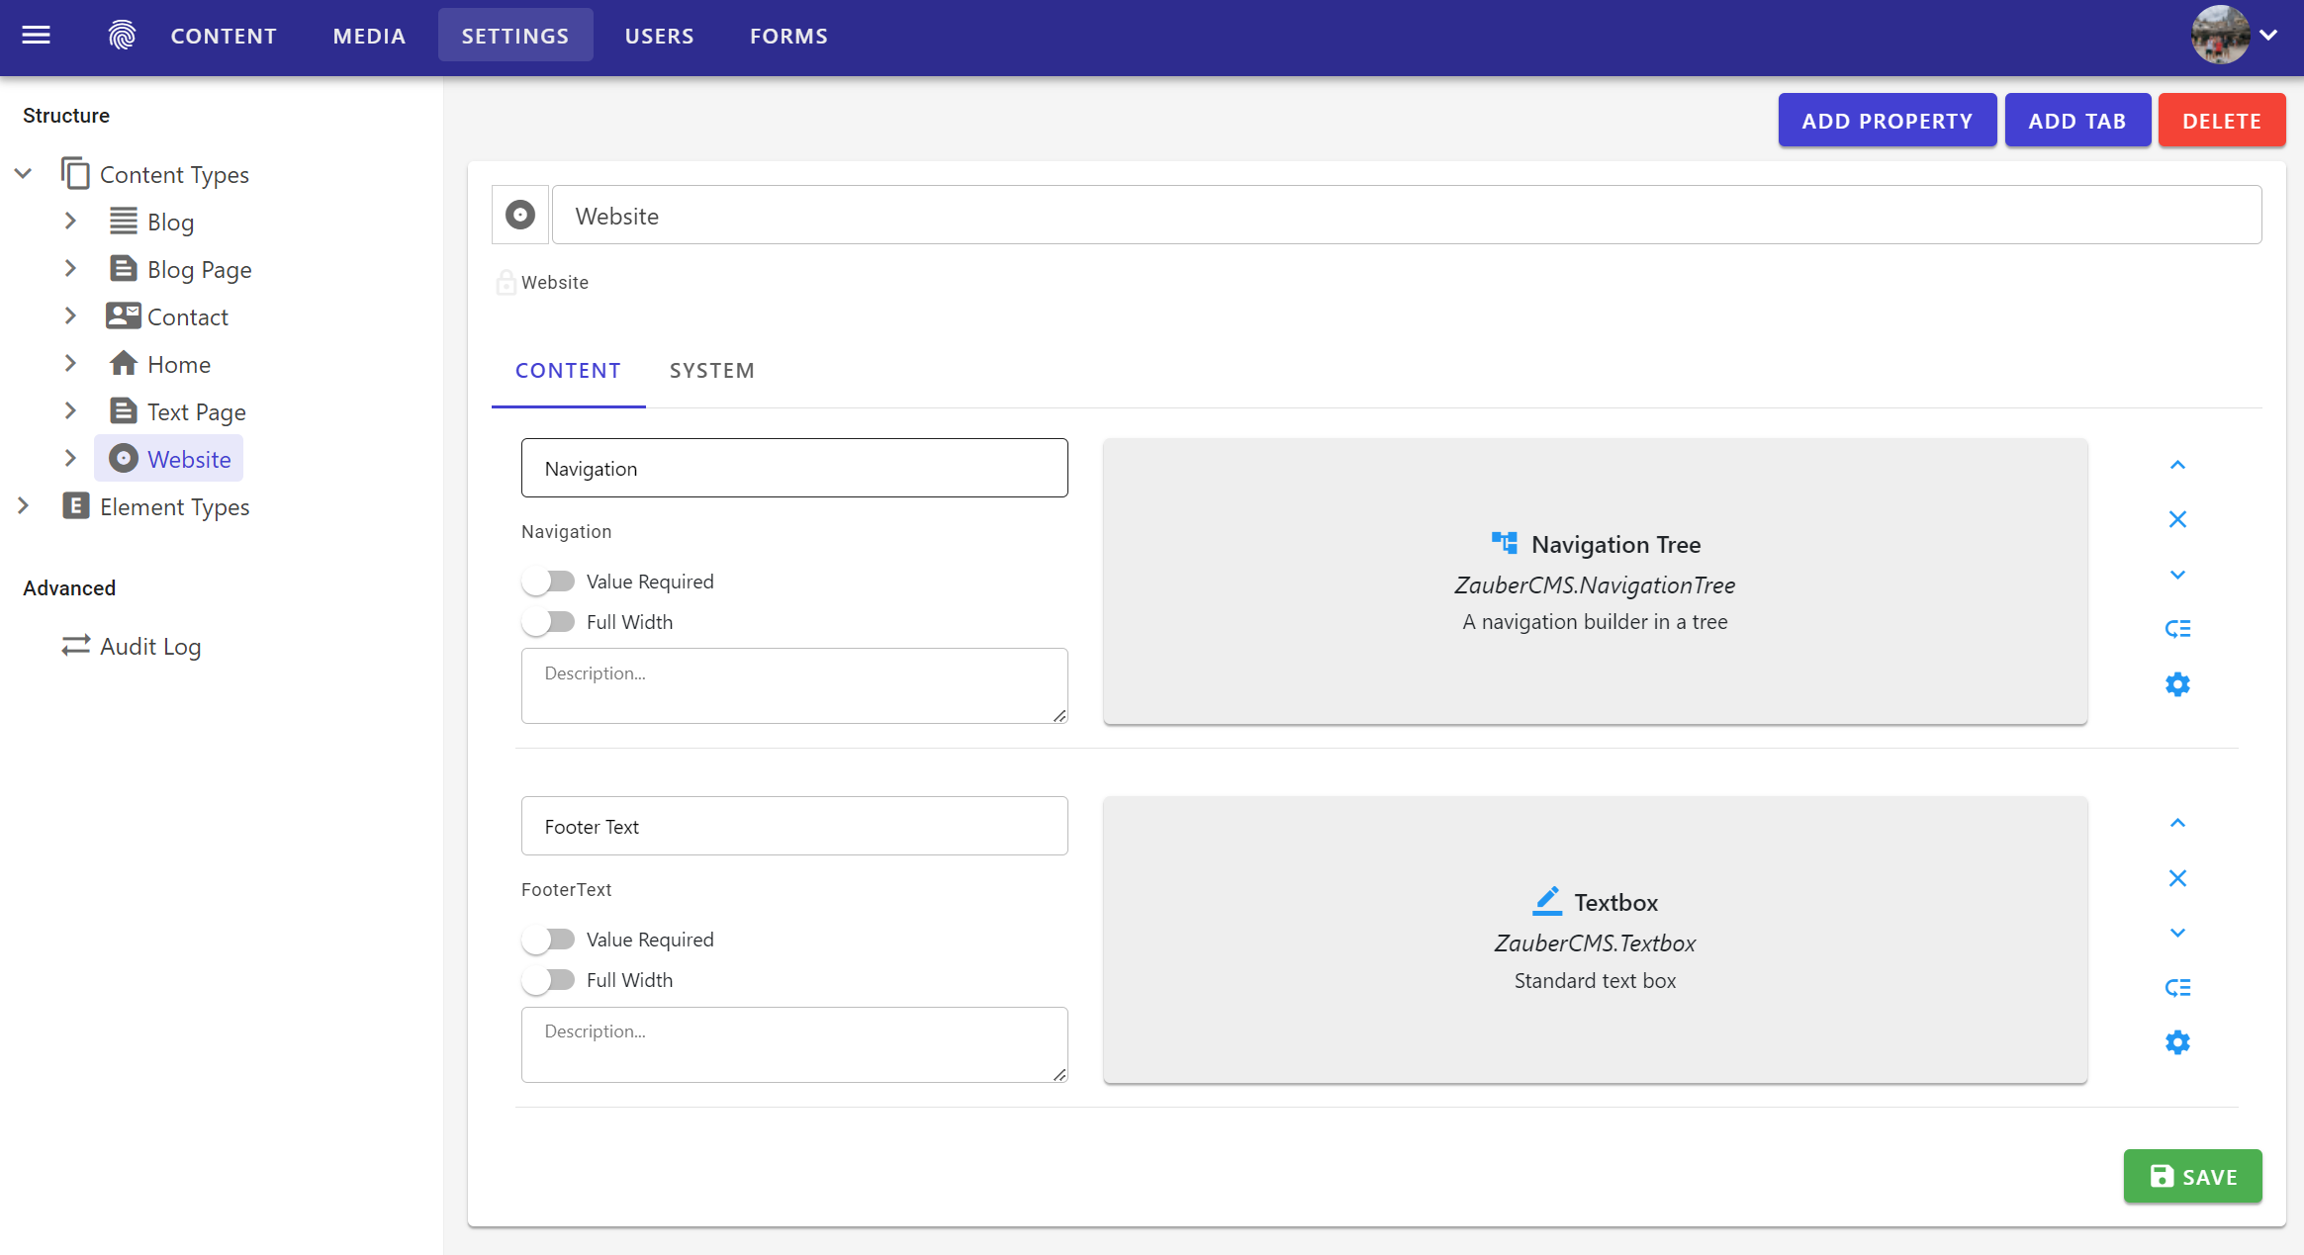
Task: Select the Navigation Tree editor card
Action: tap(1594, 581)
